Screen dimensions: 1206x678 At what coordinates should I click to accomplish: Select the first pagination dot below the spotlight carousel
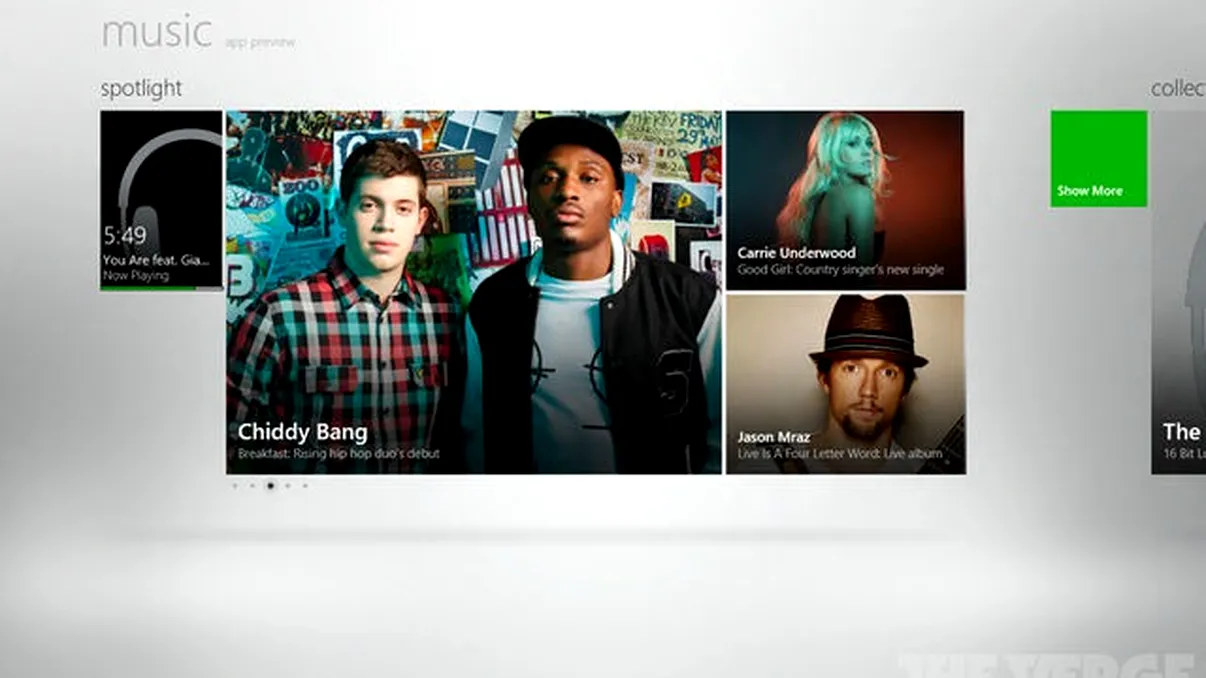pyautogui.click(x=235, y=486)
